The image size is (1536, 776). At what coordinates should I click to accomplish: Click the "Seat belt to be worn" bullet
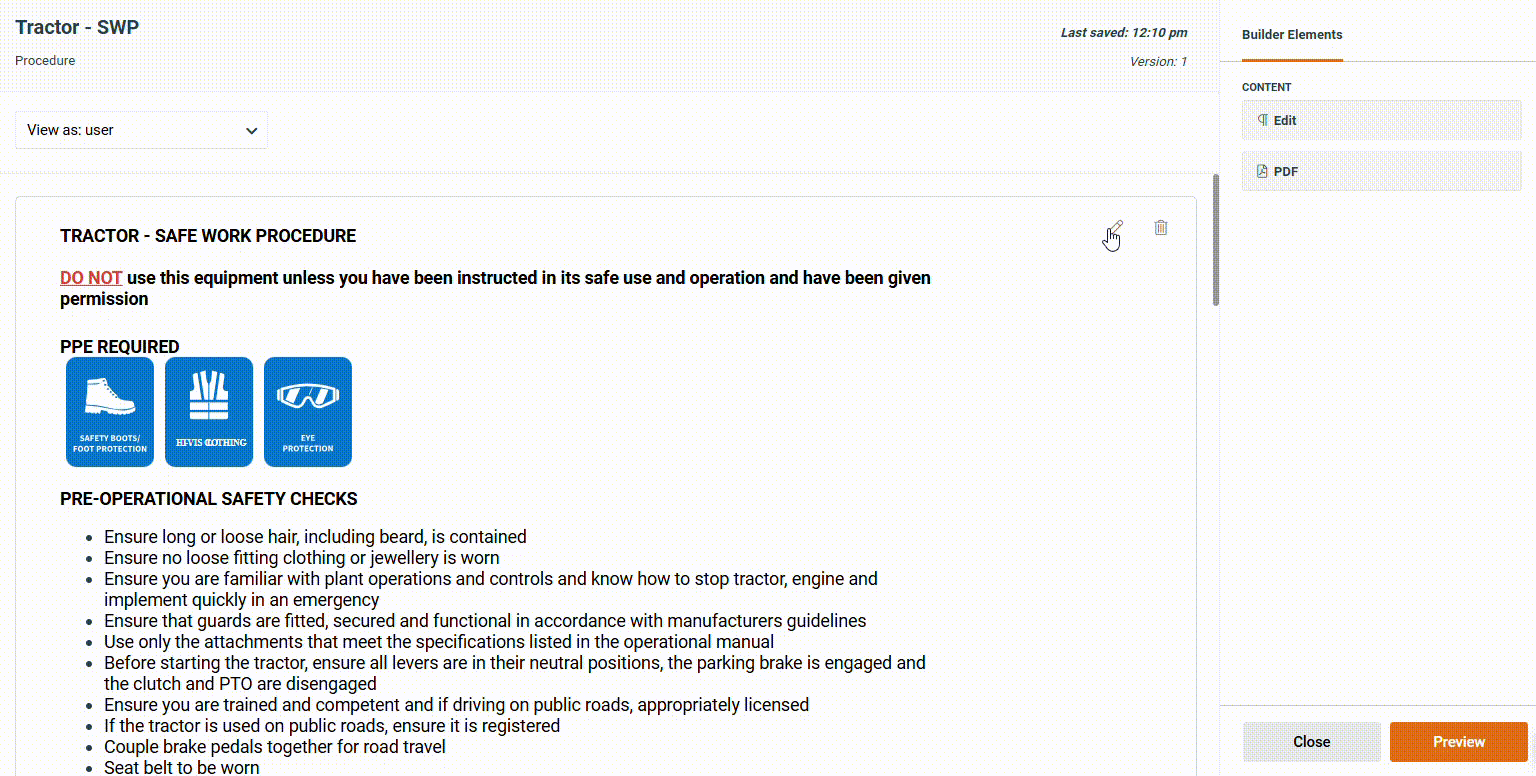tap(182, 768)
